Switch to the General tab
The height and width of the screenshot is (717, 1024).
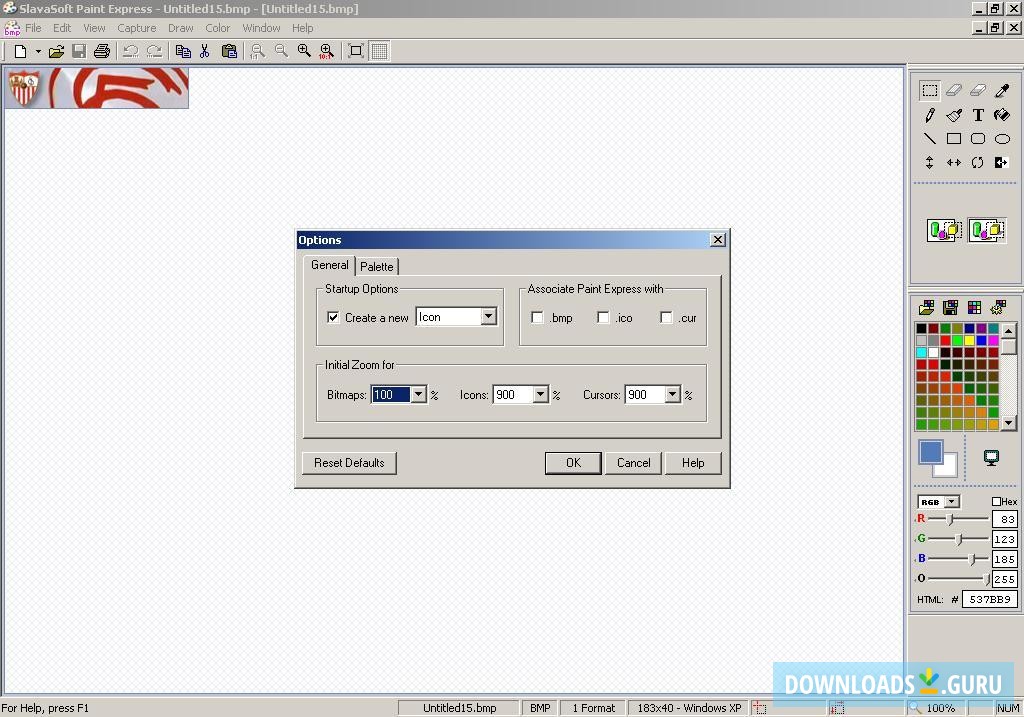click(x=330, y=264)
